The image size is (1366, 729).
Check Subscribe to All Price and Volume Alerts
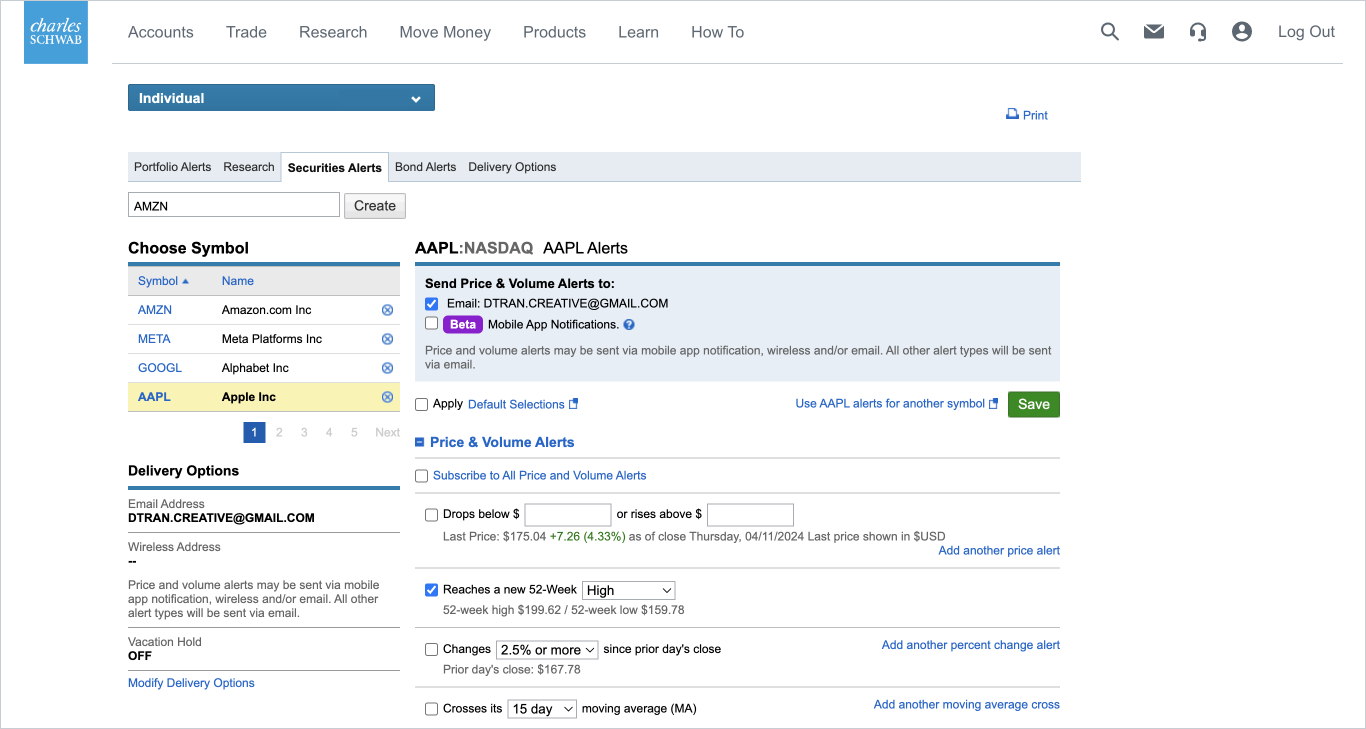click(422, 476)
